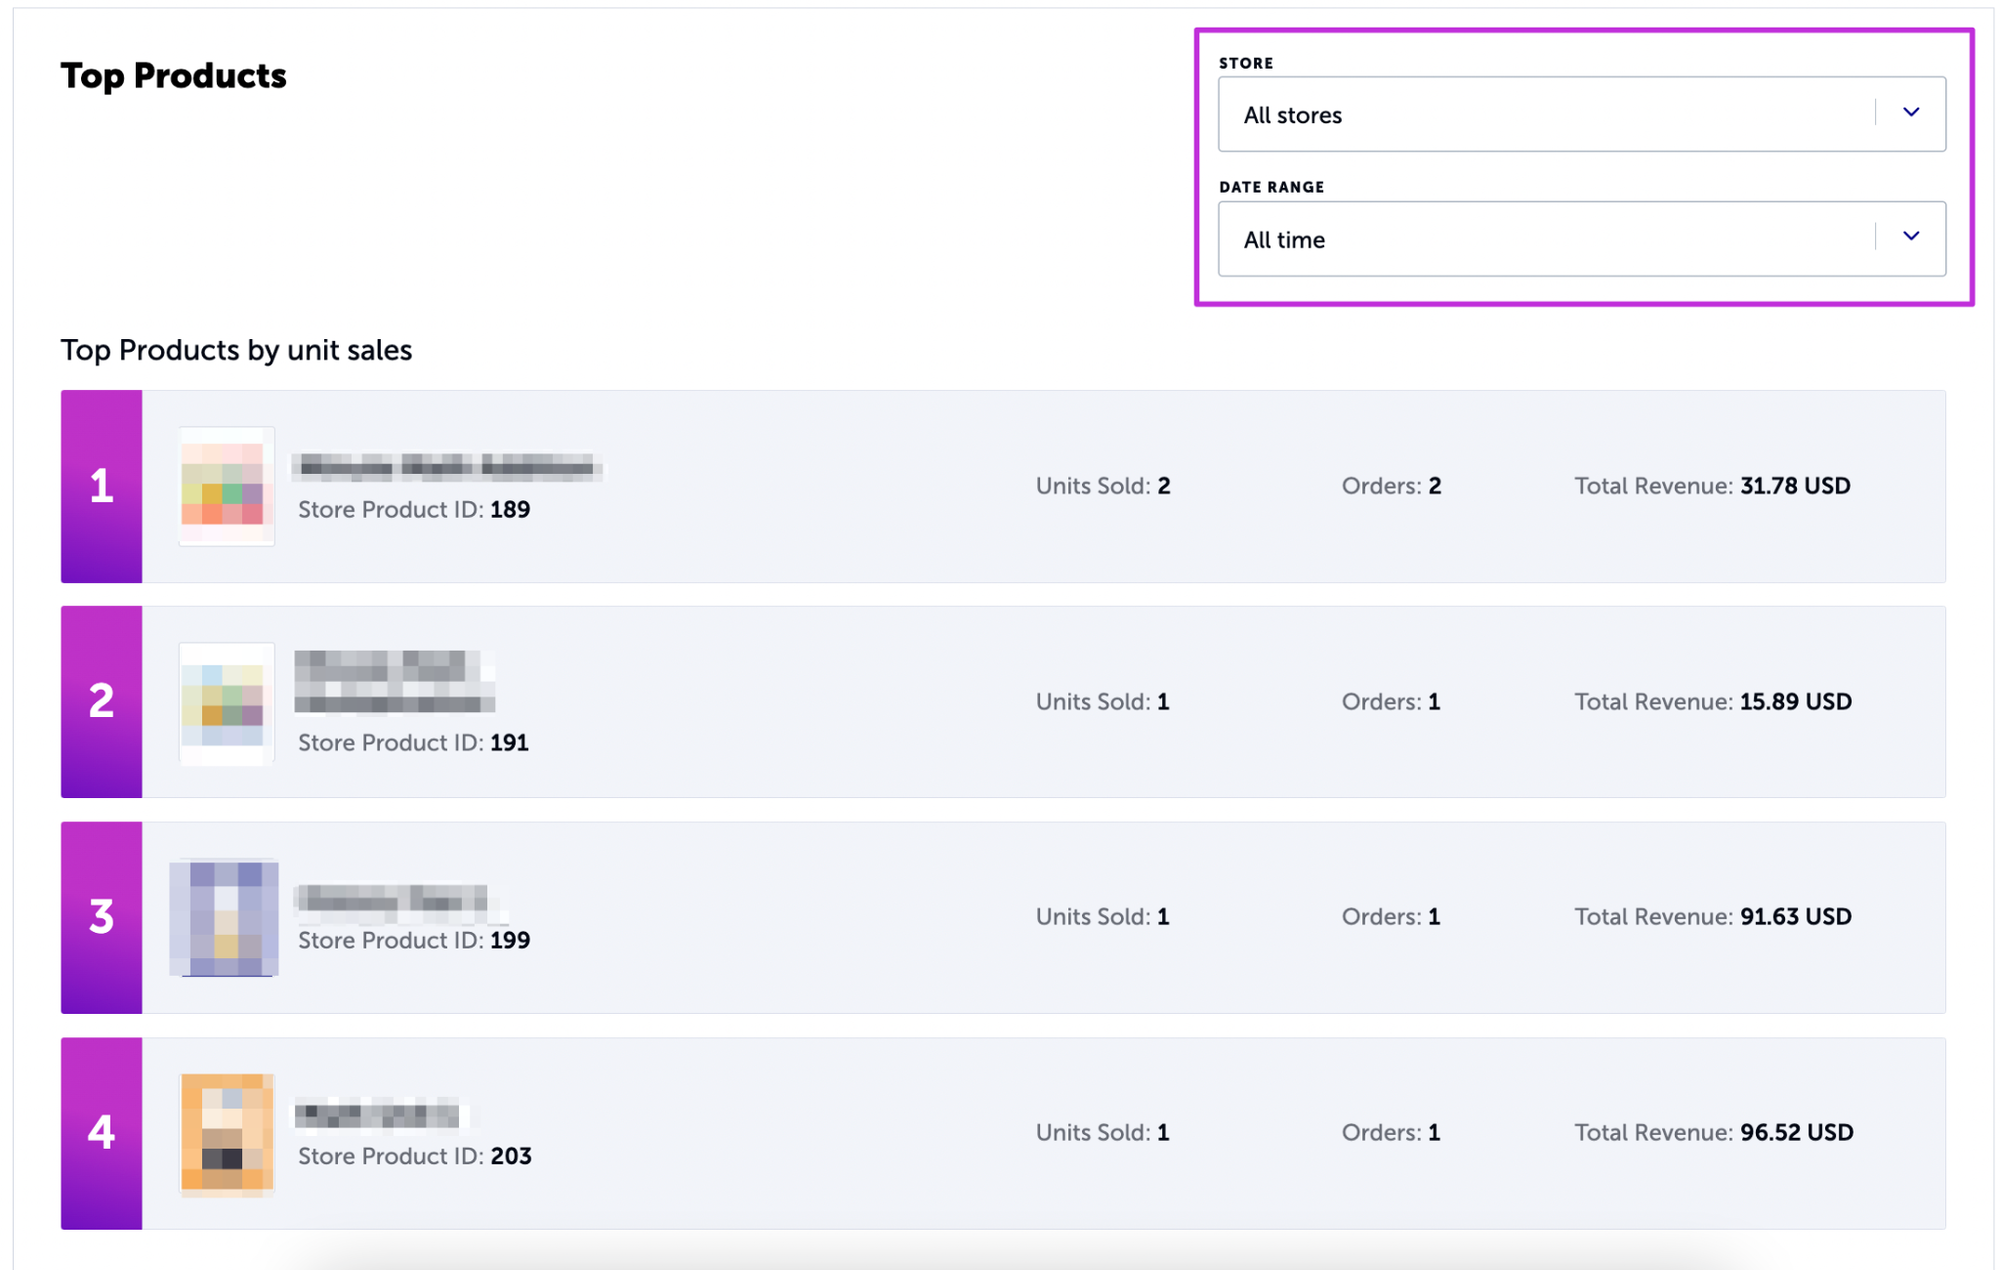Viewport: 2000px width, 1270px height.
Task: Click Store Product ID: 191 text
Action: tap(413, 742)
